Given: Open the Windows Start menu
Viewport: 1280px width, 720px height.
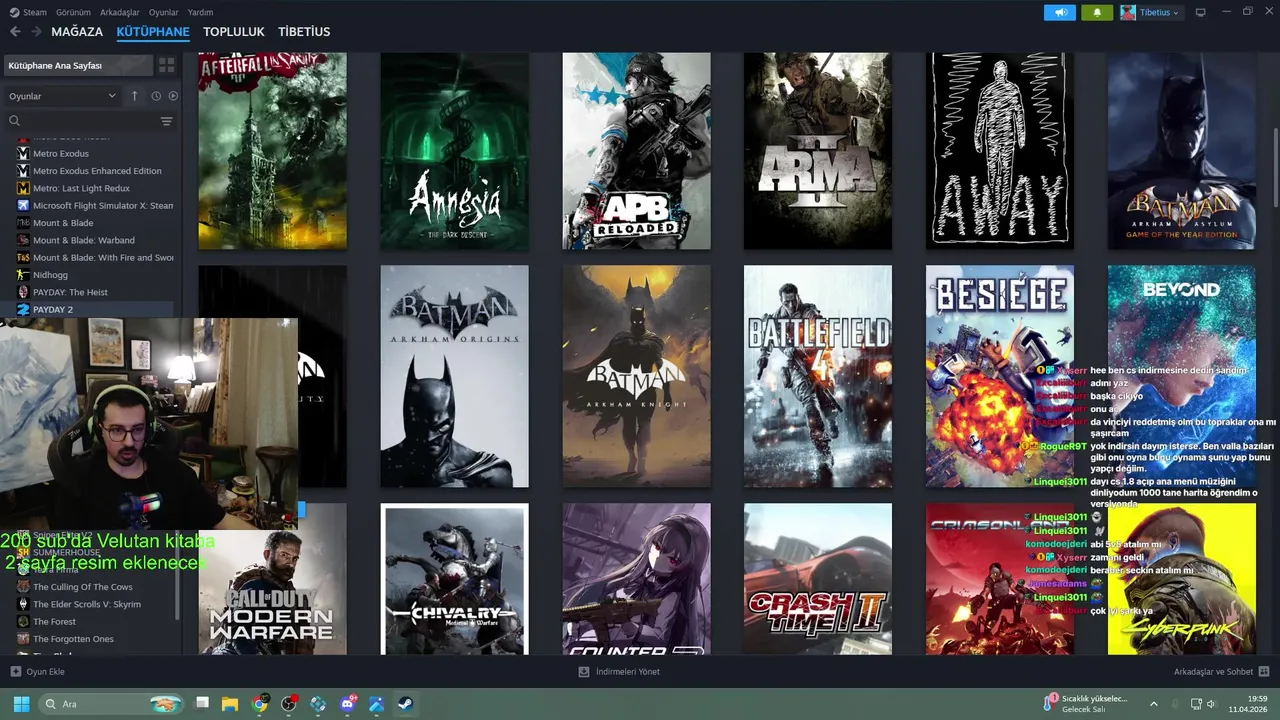Looking at the screenshot, I should (21, 704).
